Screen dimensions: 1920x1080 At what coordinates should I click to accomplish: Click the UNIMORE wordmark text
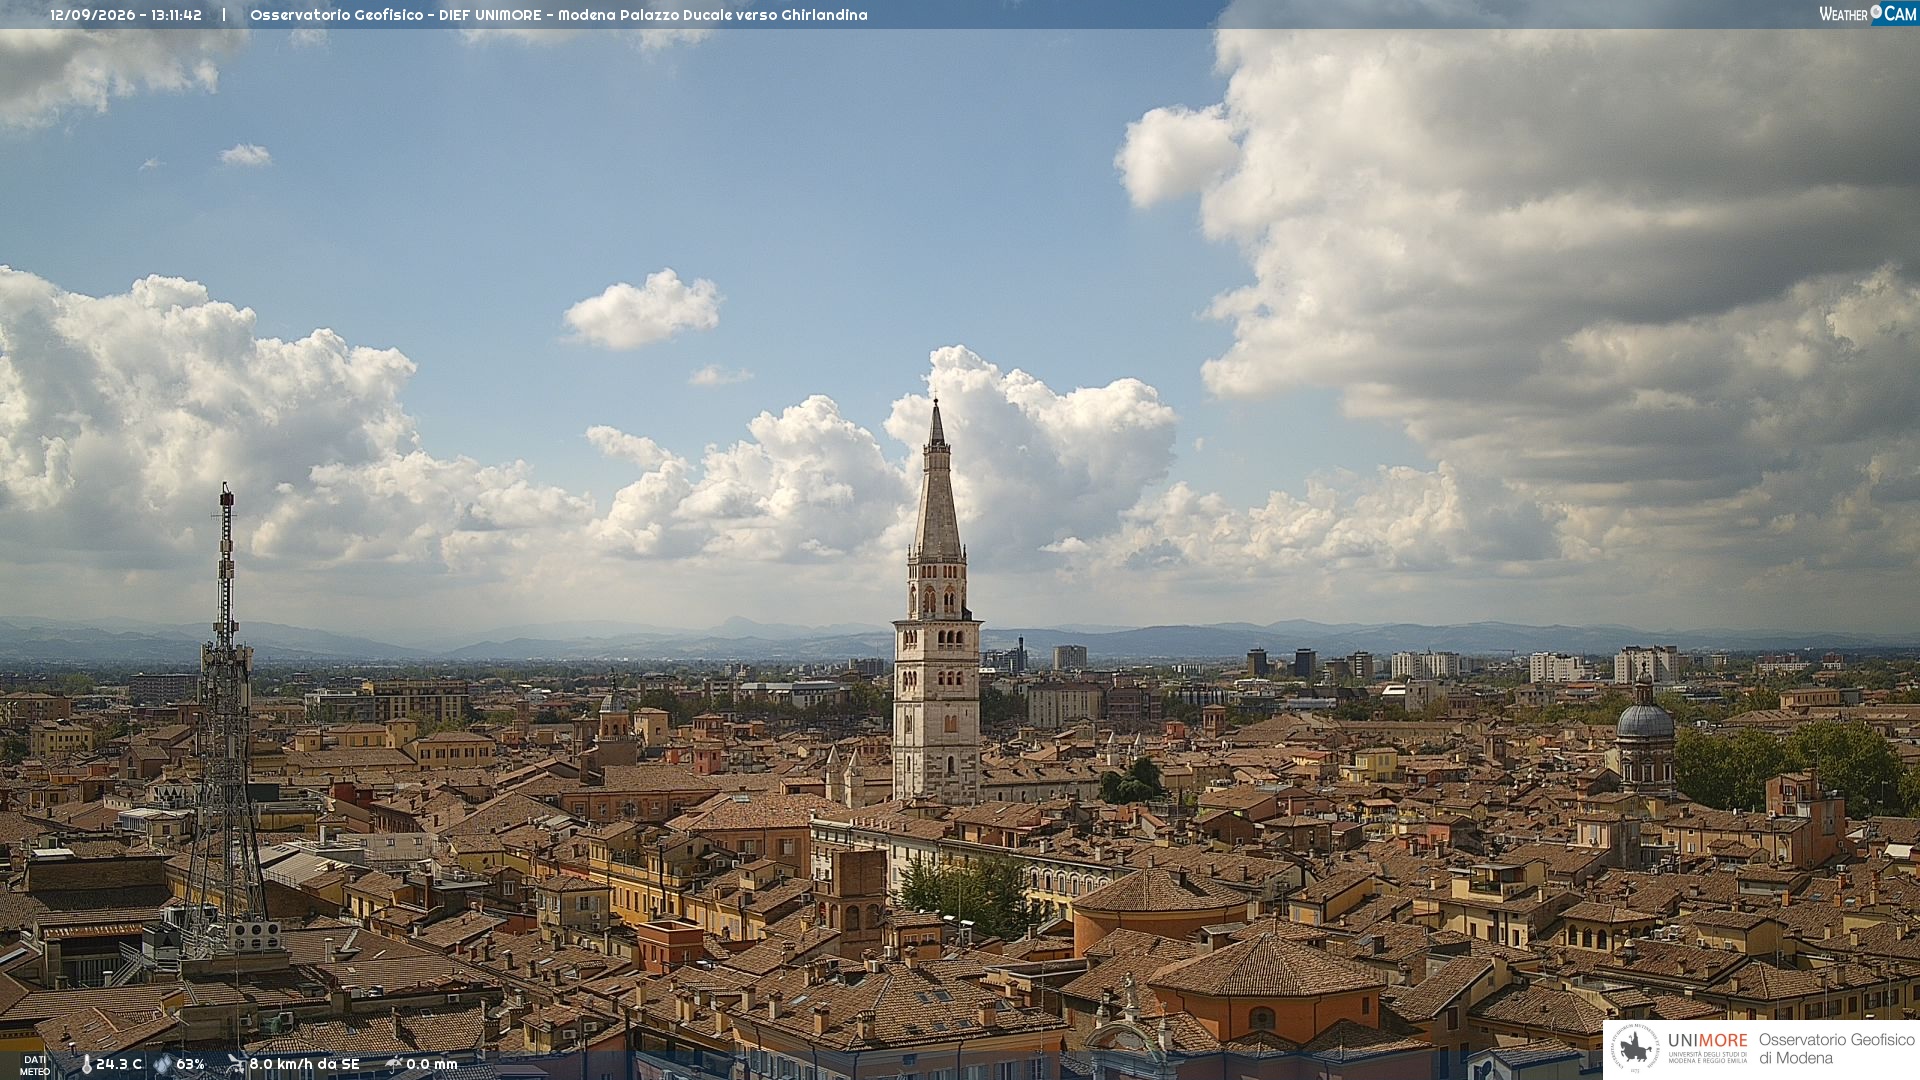[x=1708, y=1041]
